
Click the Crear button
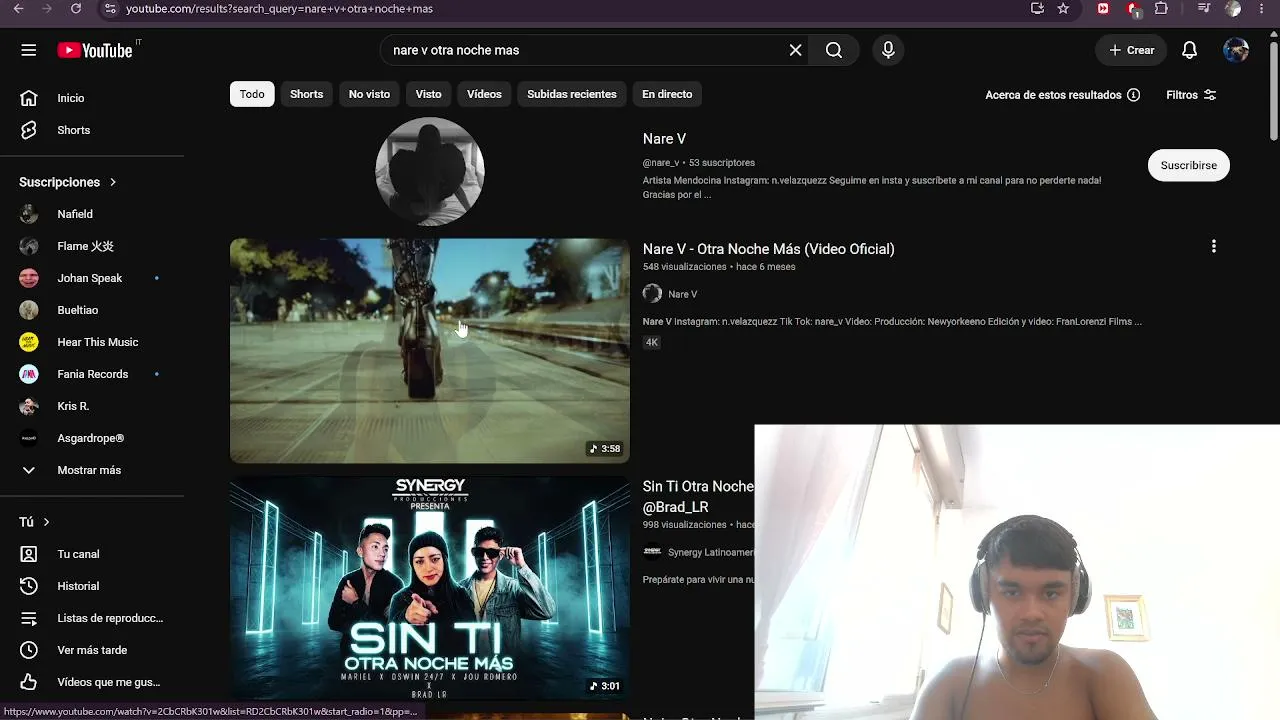[x=1131, y=50]
